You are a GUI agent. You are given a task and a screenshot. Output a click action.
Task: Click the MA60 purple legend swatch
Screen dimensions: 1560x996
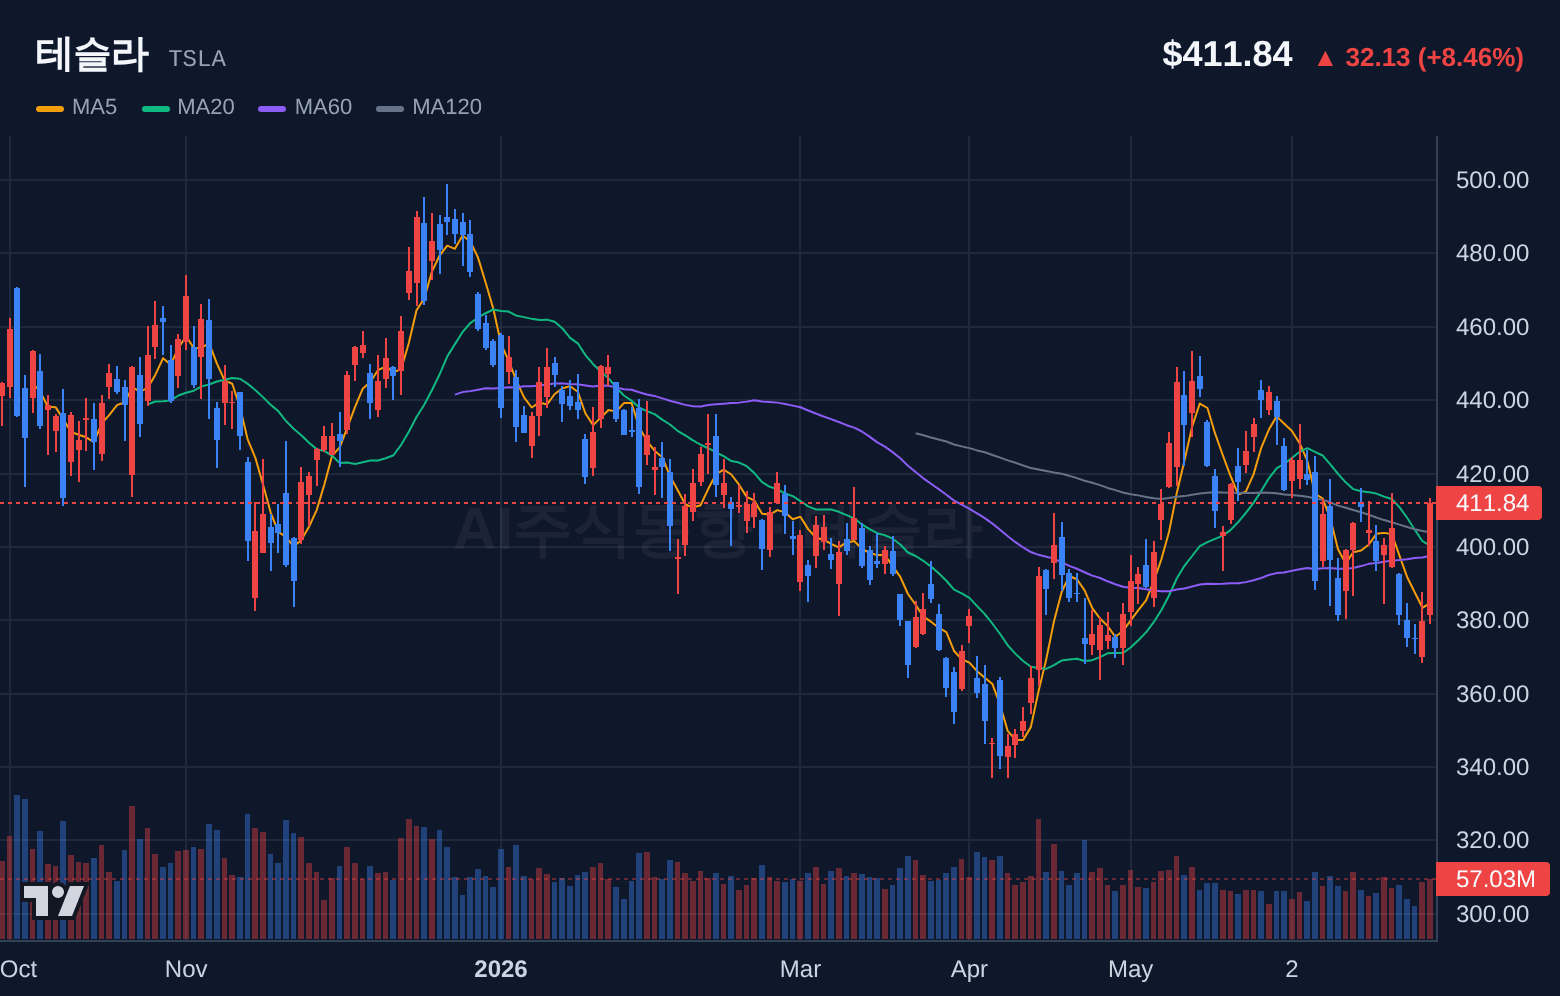pyautogui.click(x=272, y=108)
